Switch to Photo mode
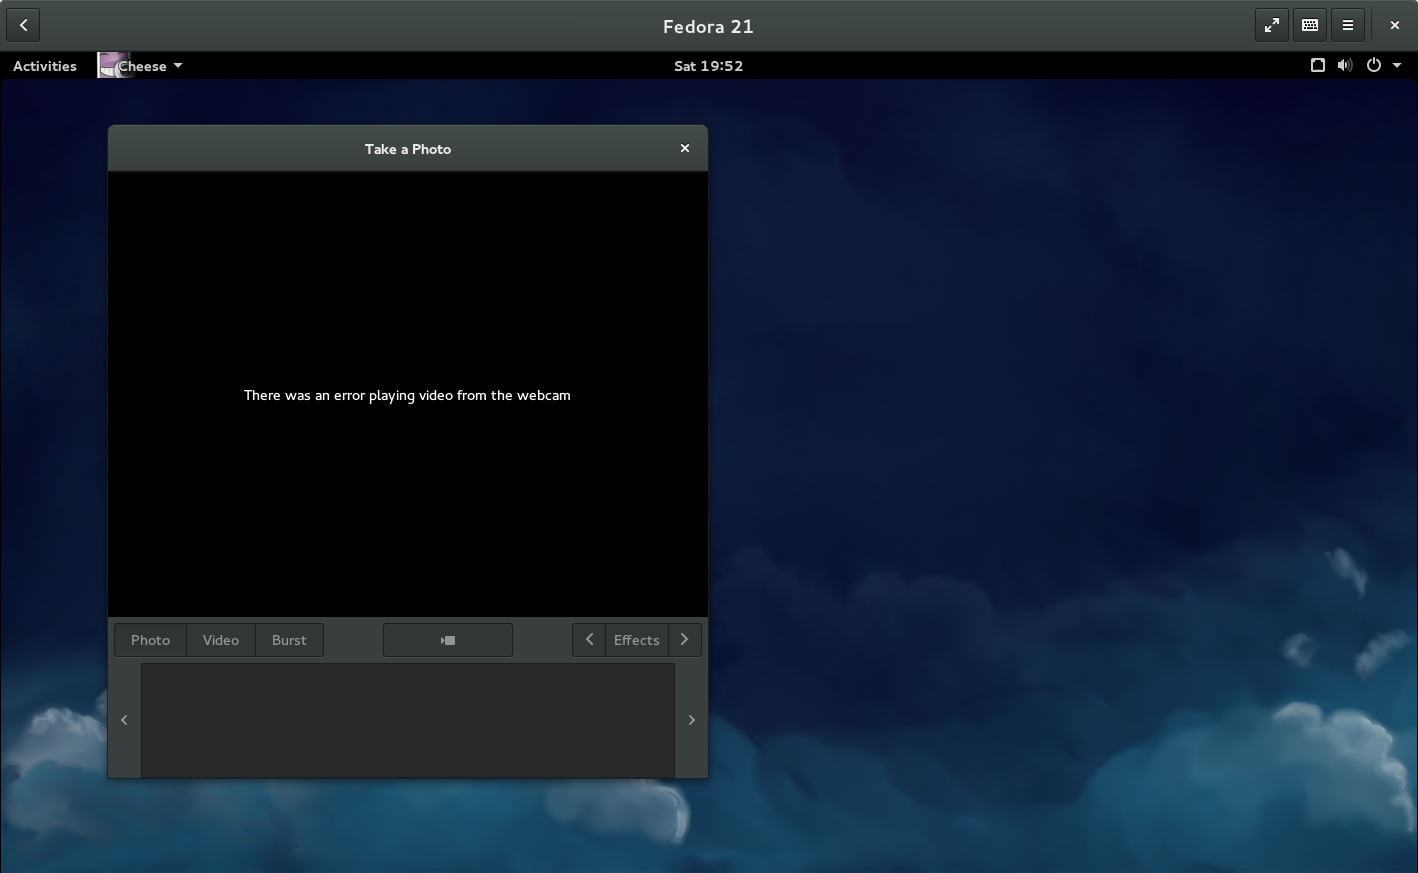The image size is (1418, 873). click(150, 640)
